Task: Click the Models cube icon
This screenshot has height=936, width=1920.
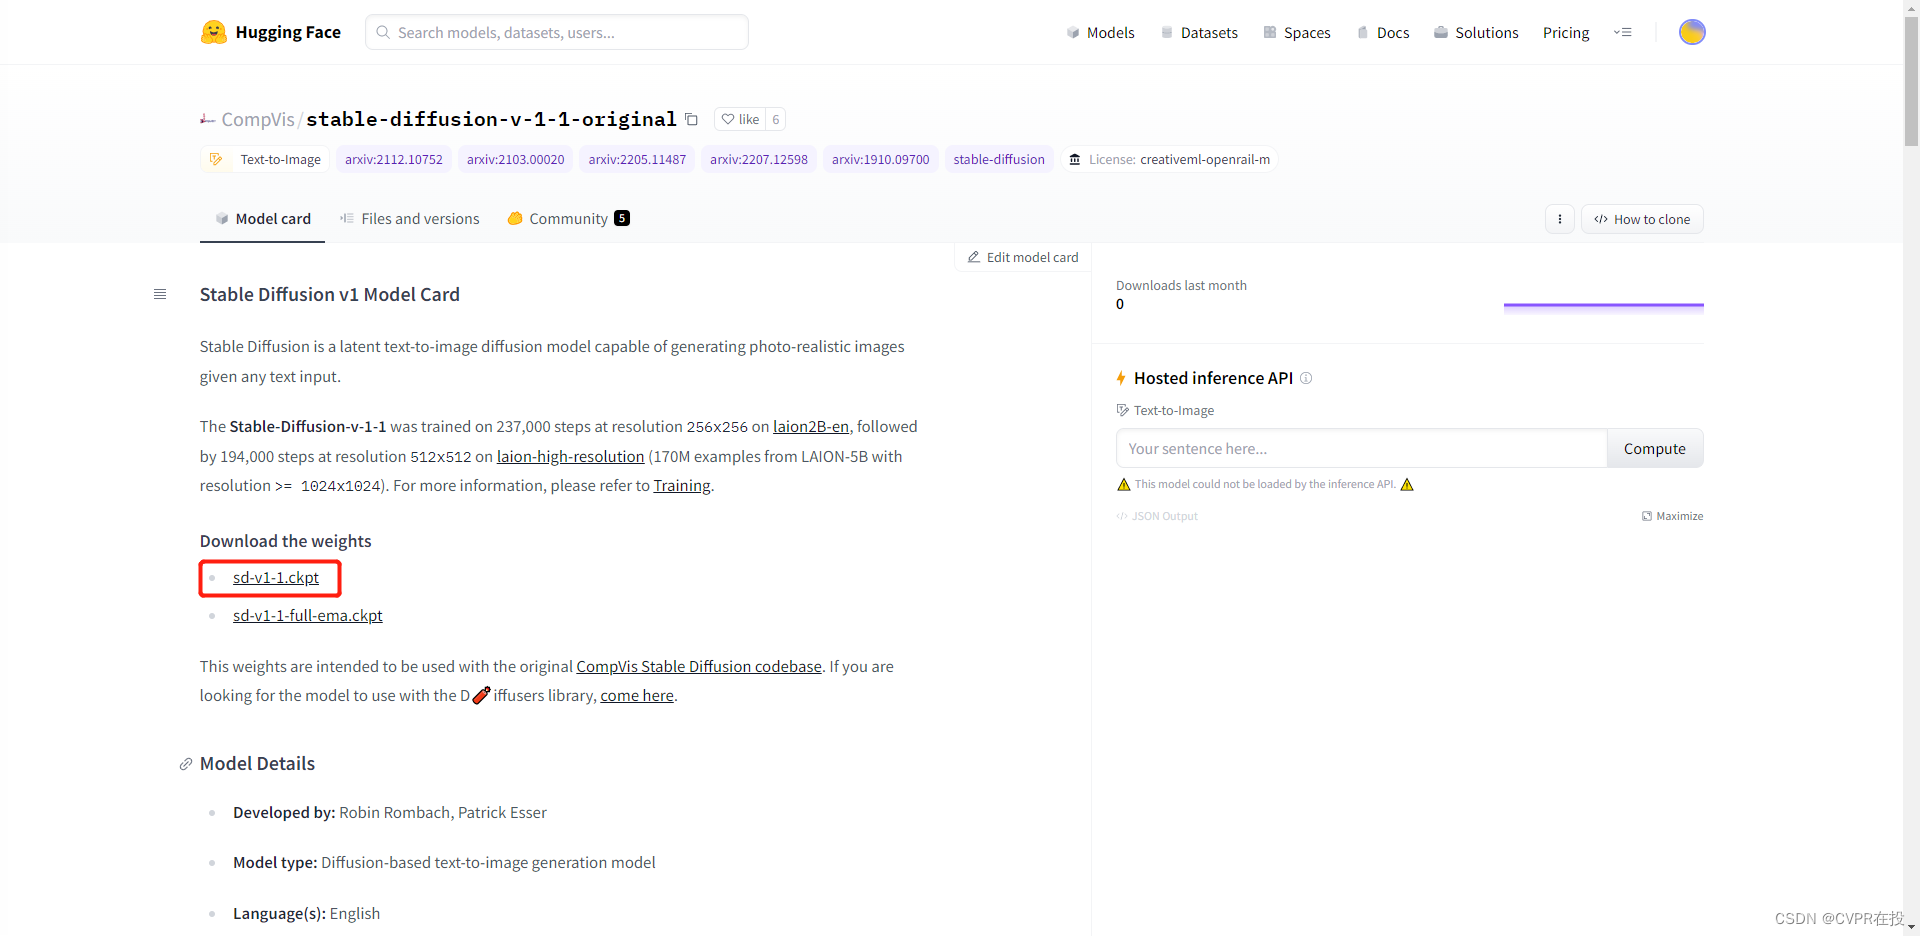Action: coord(1073,32)
